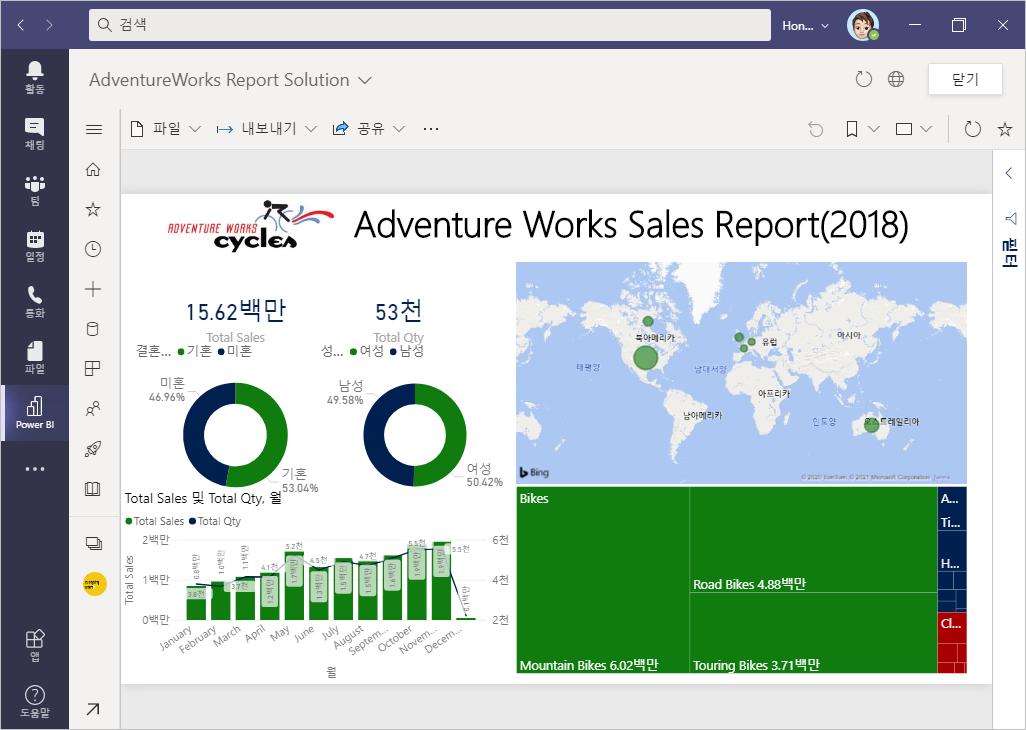The height and width of the screenshot is (730, 1026).
Task: Open Apps grid icon in Power BI nav
Action: click(93, 369)
